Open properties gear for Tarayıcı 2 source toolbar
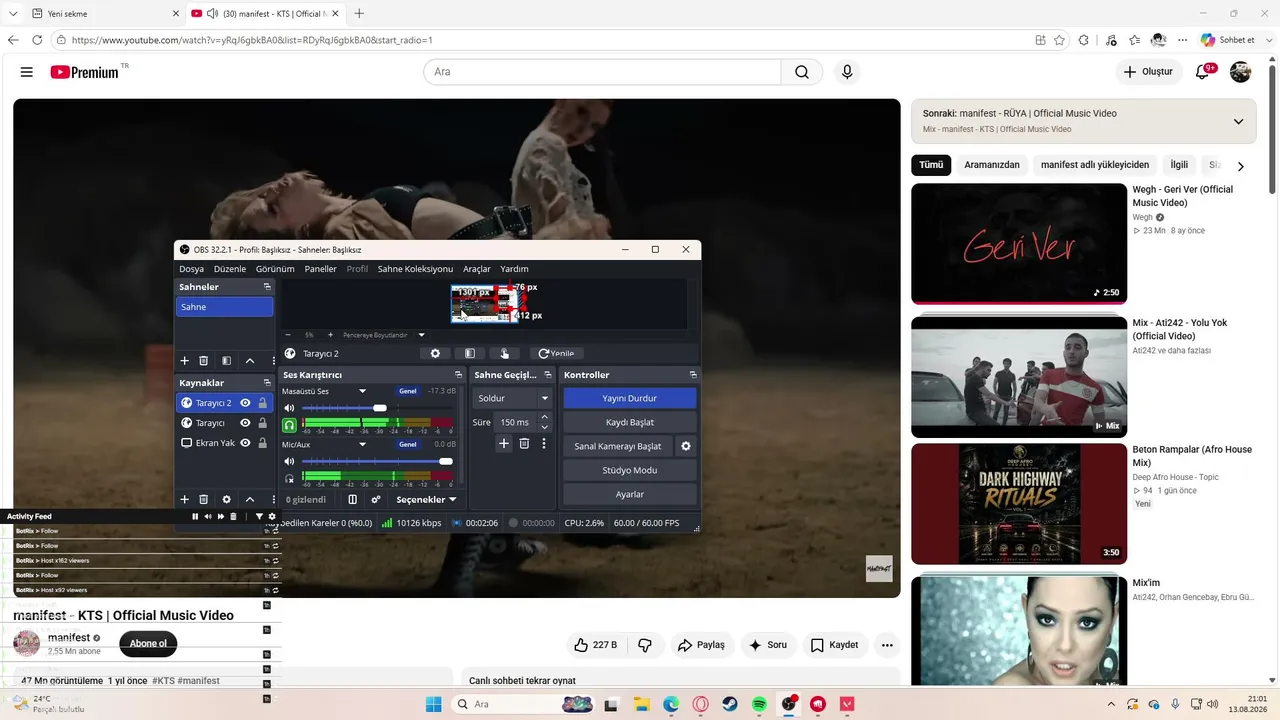This screenshot has width=1280, height=720. tap(435, 353)
